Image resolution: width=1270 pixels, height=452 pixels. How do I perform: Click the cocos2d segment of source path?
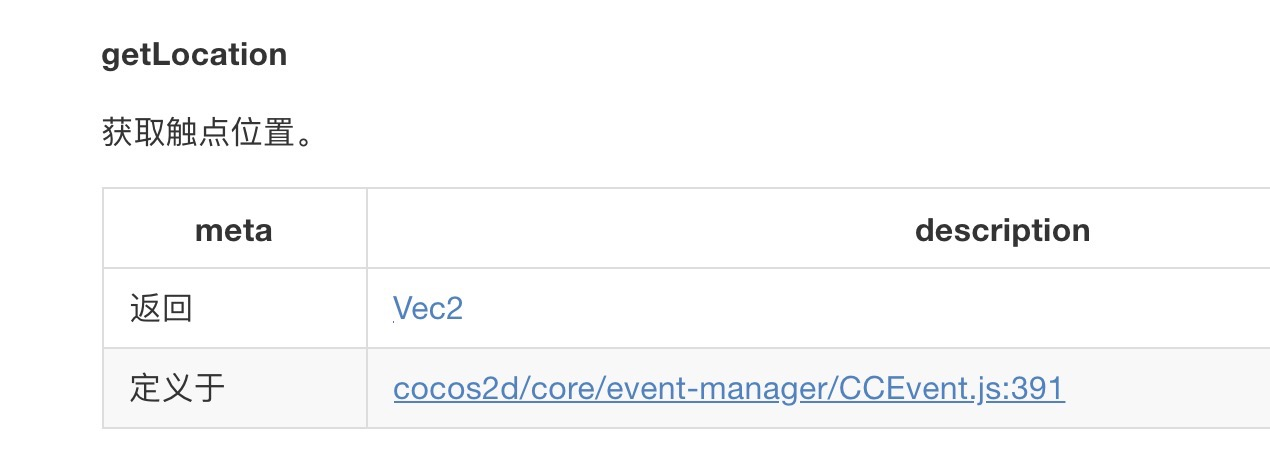tap(450, 388)
